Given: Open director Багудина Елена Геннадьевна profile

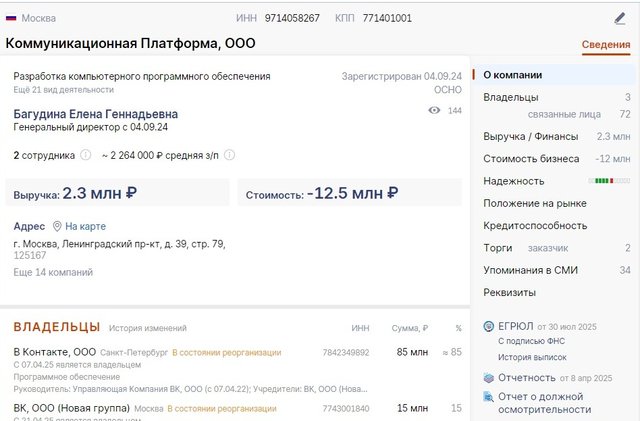Looking at the screenshot, I should pyautogui.click(x=96, y=114).
